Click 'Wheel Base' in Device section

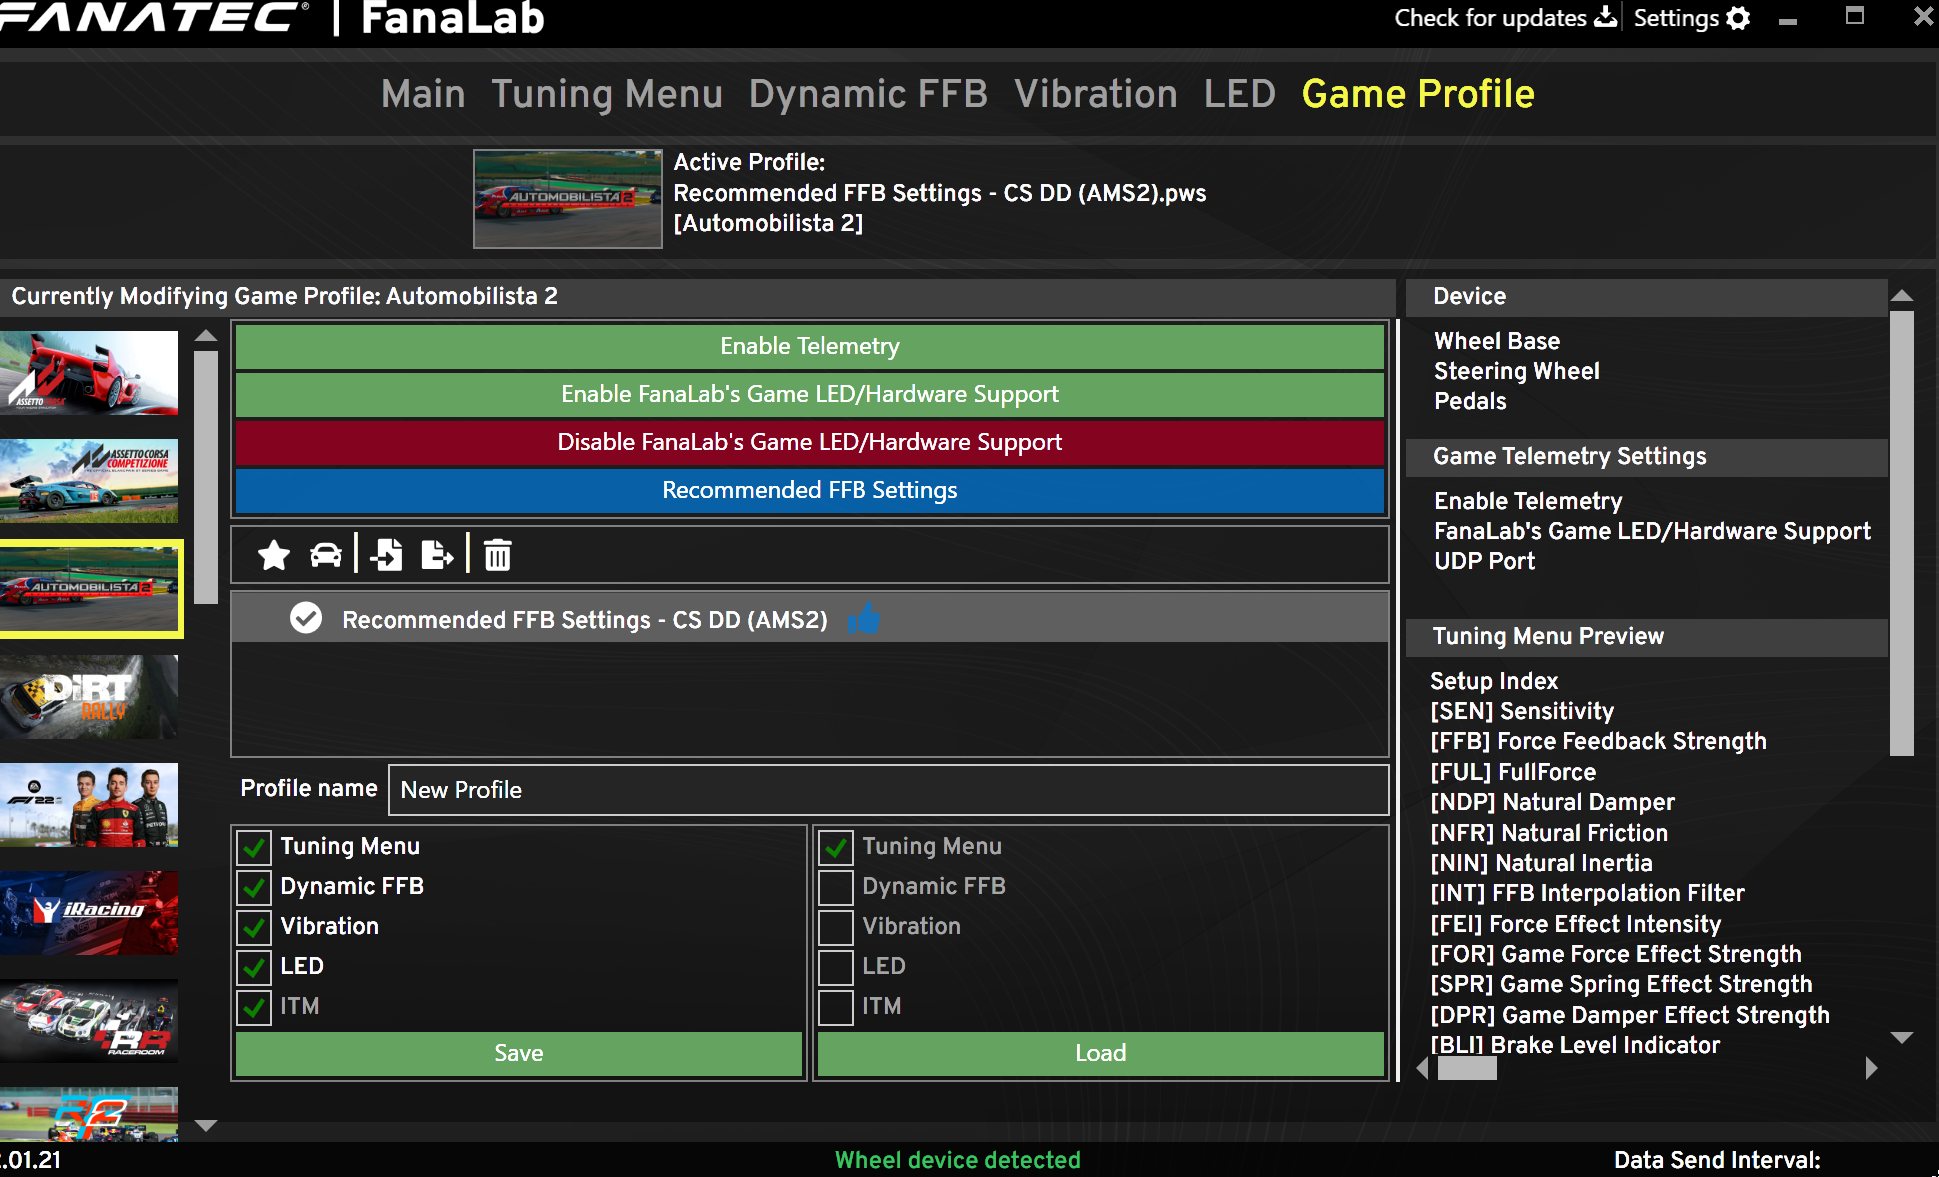click(1496, 341)
